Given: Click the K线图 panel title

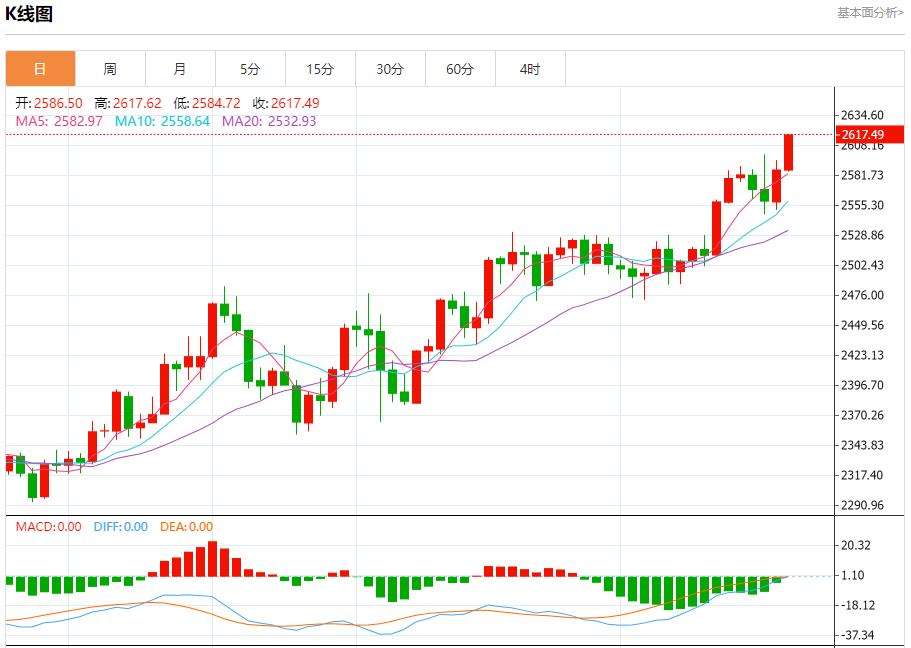Looking at the screenshot, I should 29,14.
